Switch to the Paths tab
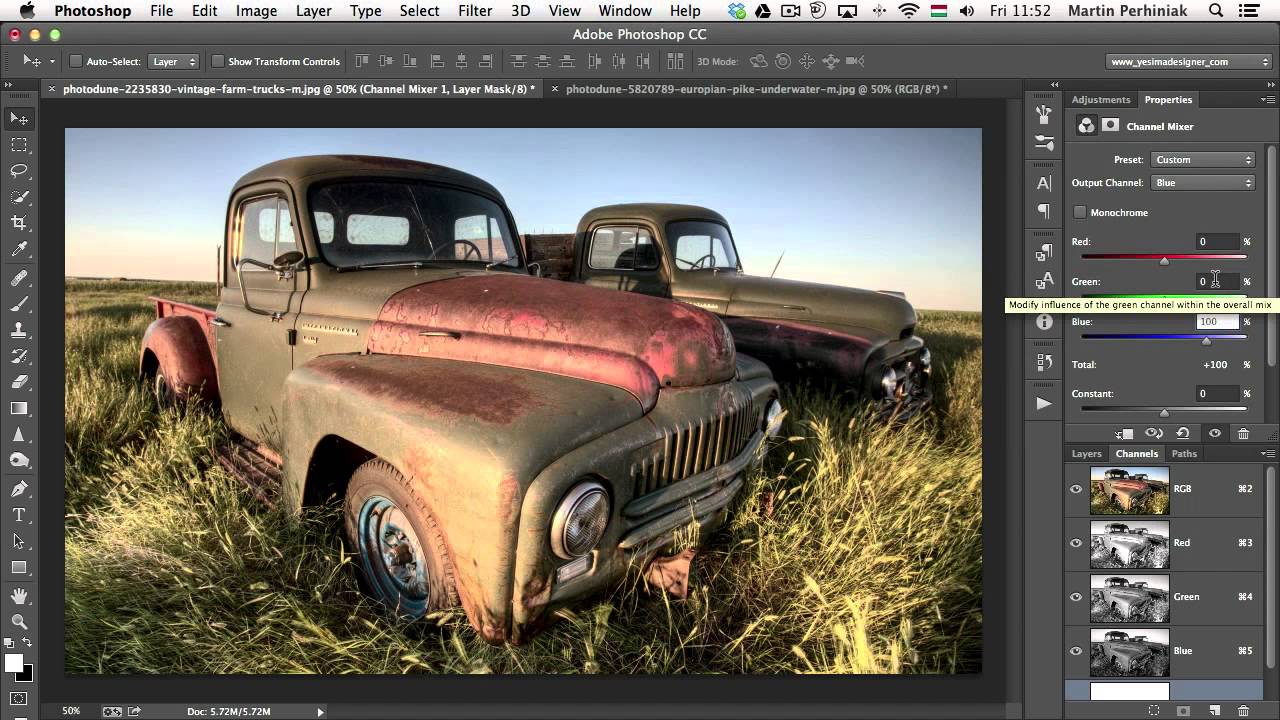Screen dimensions: 1280x720 tap(1184, 454)
